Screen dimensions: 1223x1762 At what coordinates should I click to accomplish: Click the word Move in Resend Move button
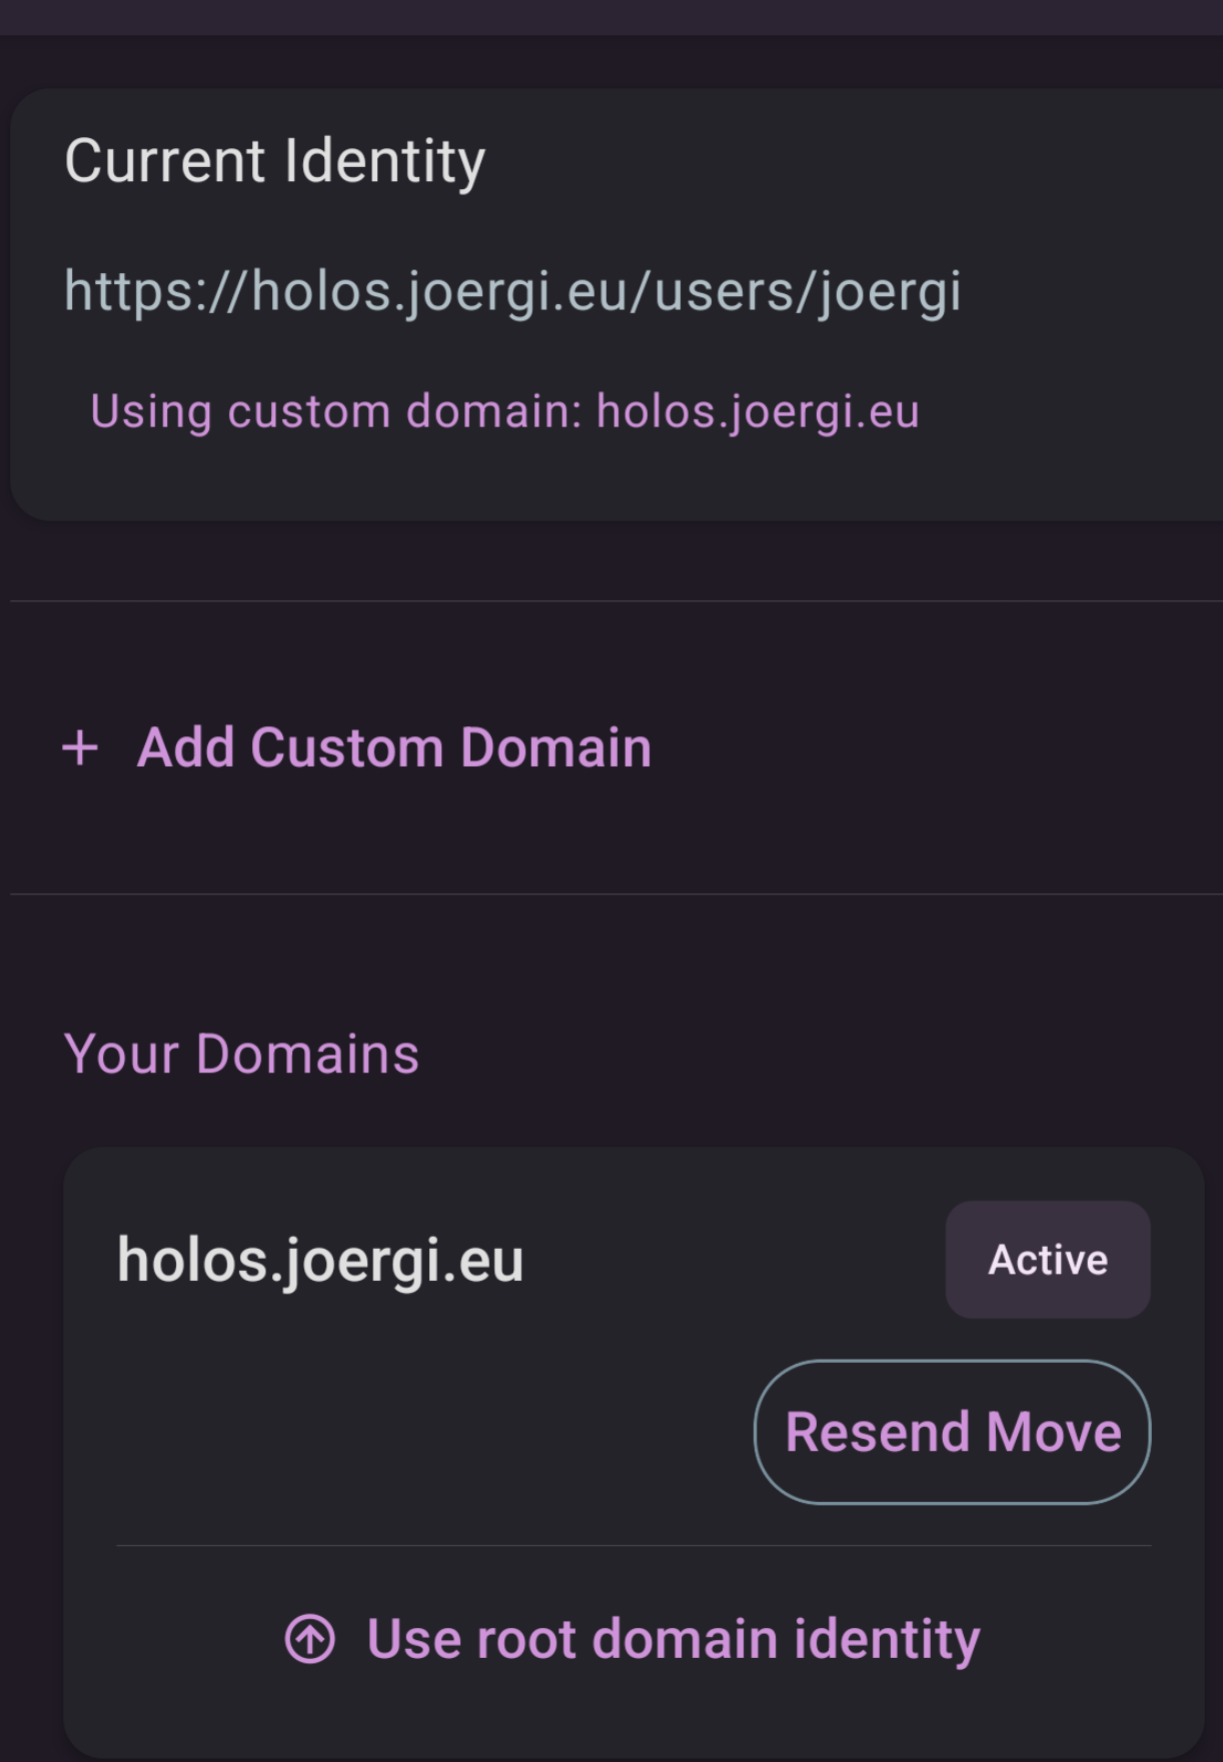pos(1054,1432)
